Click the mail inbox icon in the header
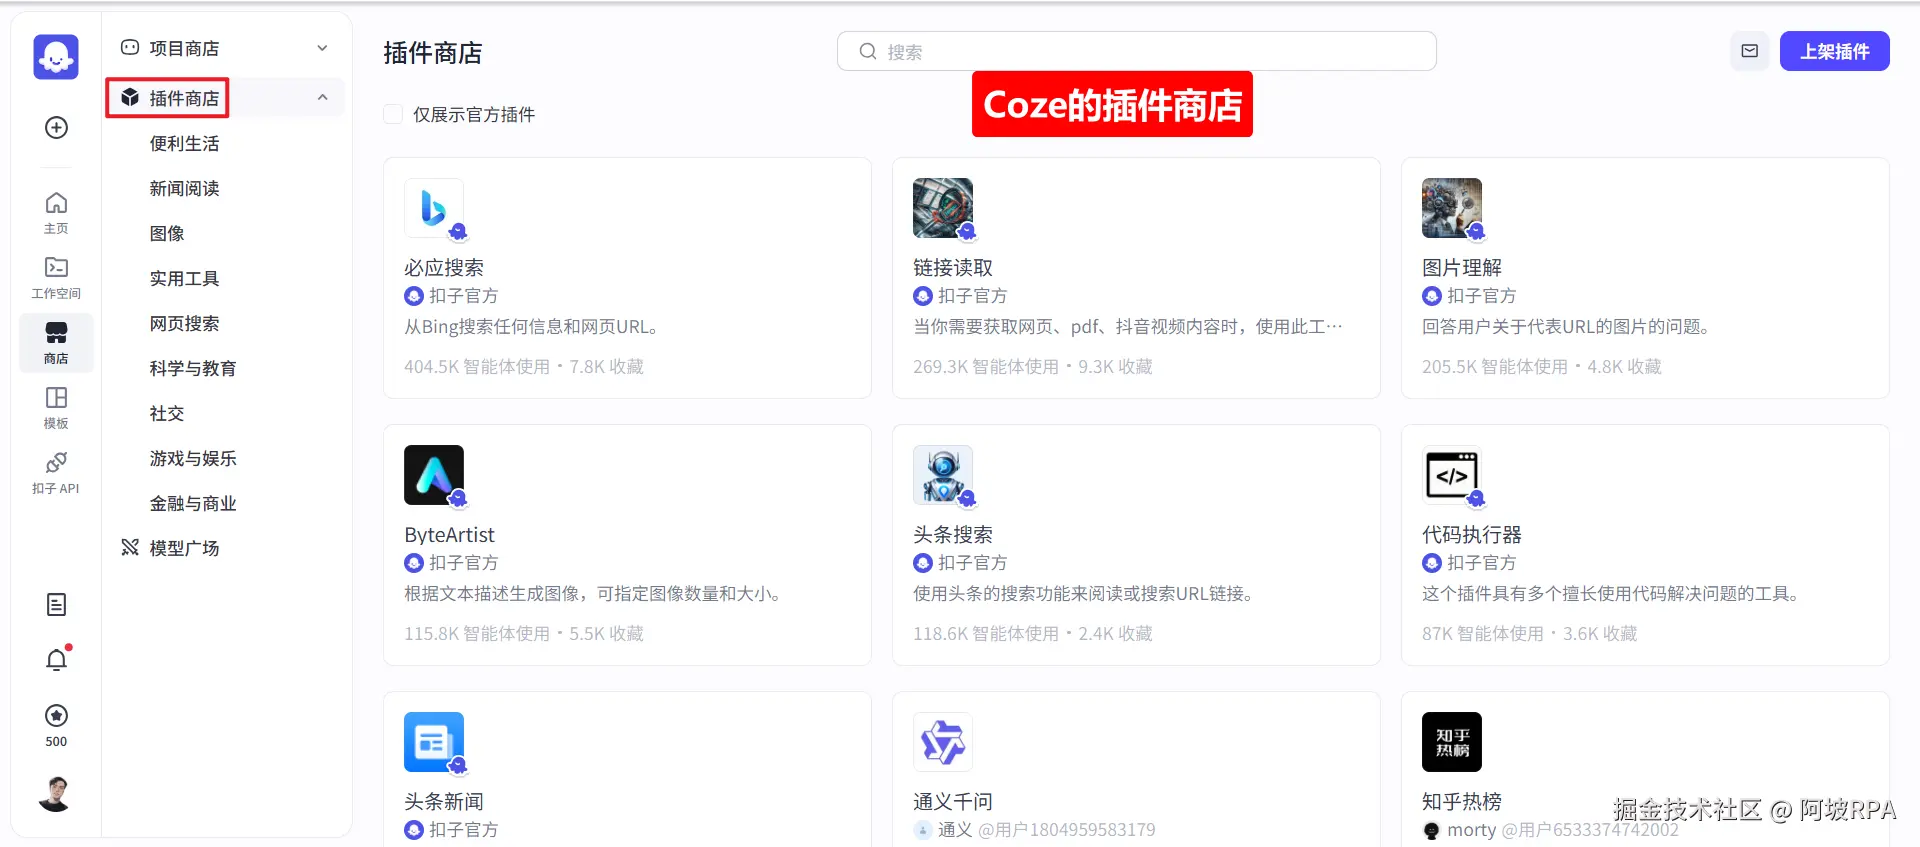This screenshot has height=847, width=1920. click(x=1750, y=51)
